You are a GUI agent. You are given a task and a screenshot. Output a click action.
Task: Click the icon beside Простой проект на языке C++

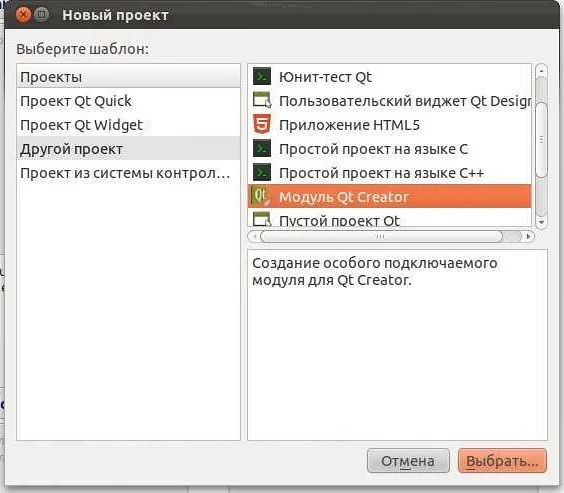coord(261,172)
